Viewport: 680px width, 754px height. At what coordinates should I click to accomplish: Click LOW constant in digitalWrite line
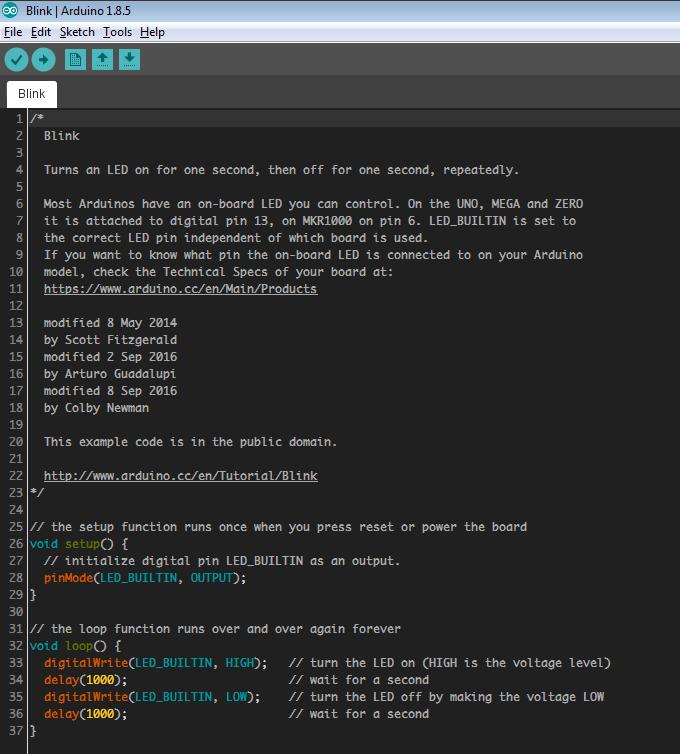(x=236, y=697)
